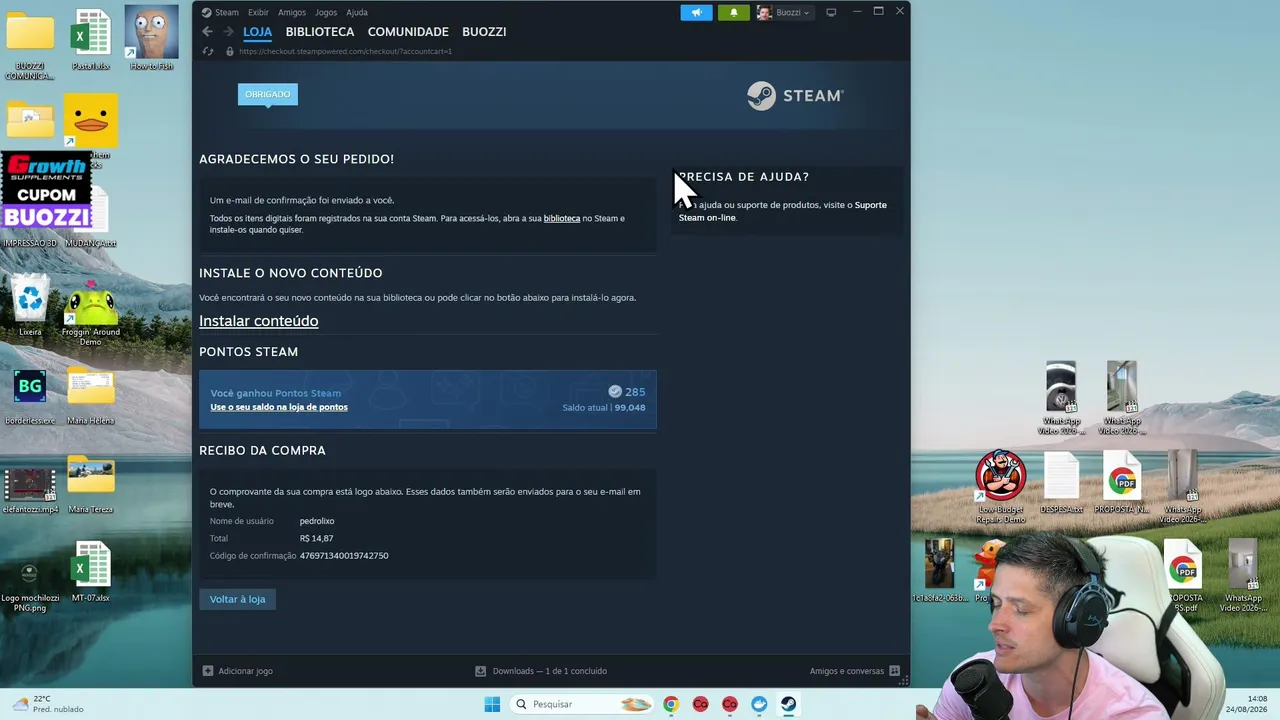
Task: Open the BUOZZI profile tab
Action: pos(484,32)
